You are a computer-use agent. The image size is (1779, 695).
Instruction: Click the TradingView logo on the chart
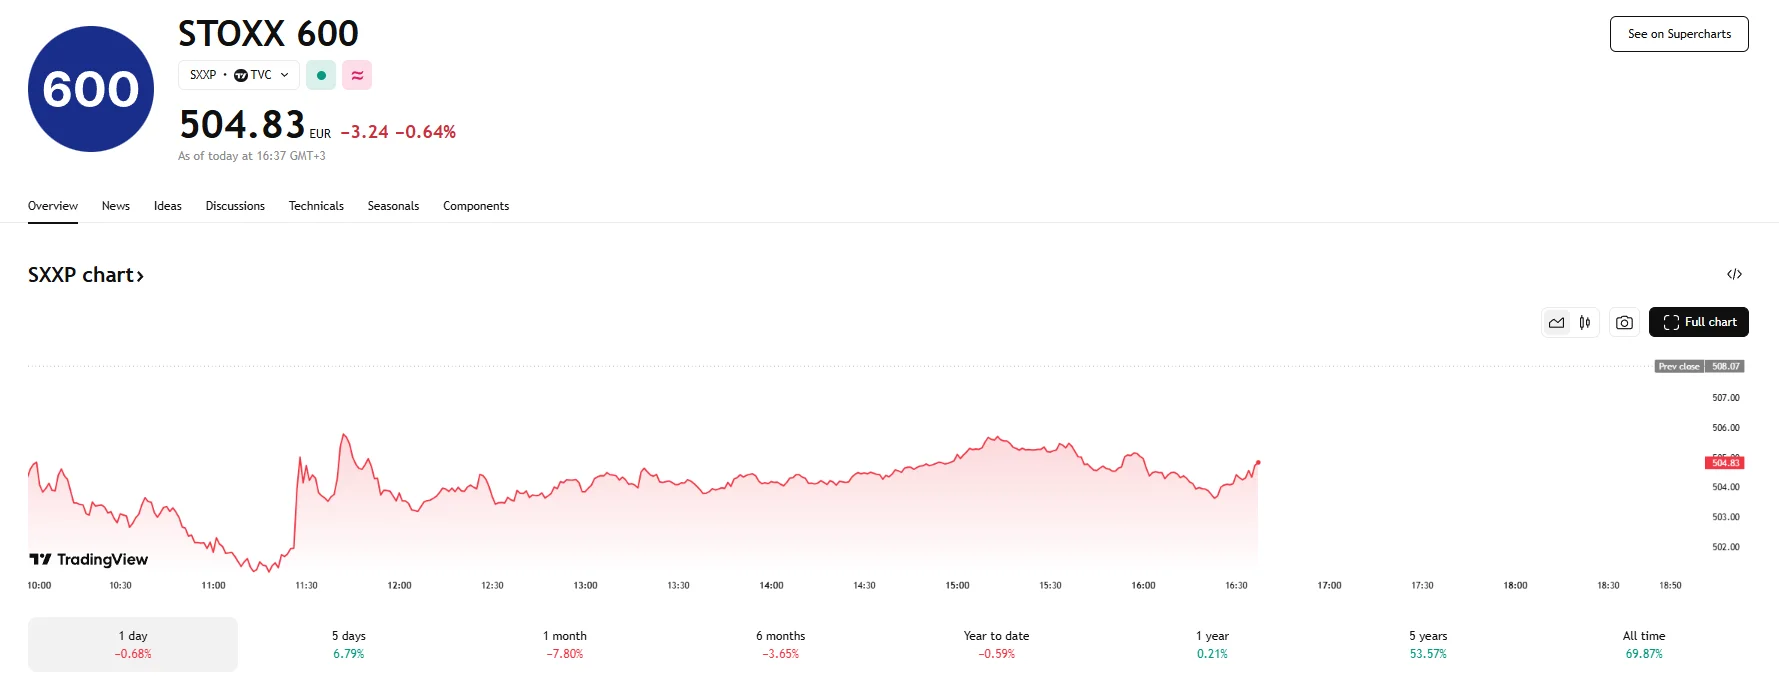point(88,559)
